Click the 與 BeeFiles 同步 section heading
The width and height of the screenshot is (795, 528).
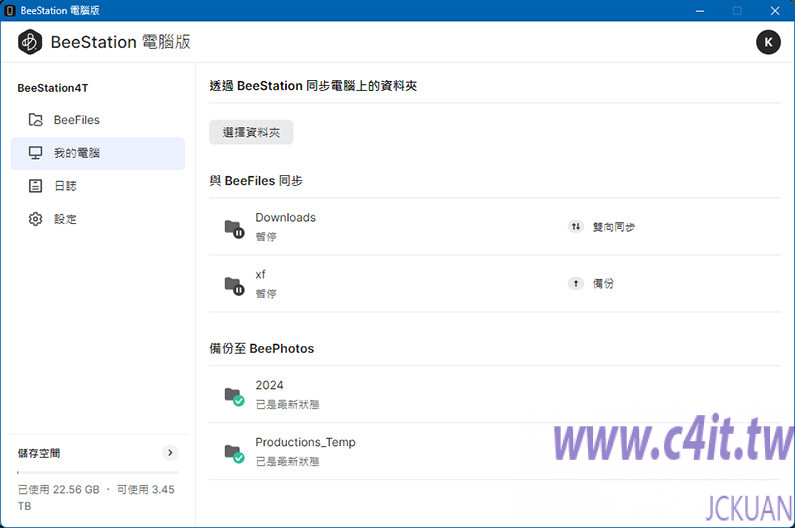[256, 181]
